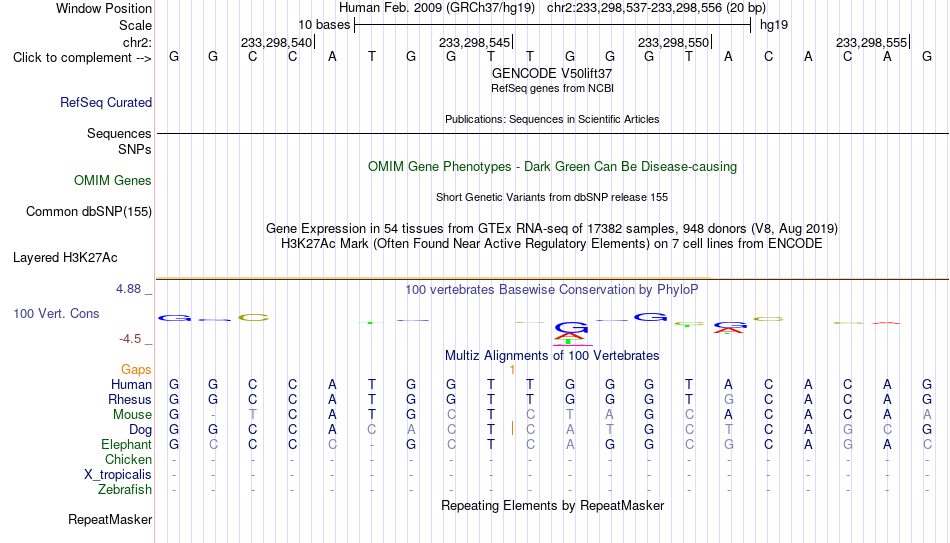Select the Rhesus species label
Screen dimensions: 950x543
click(x=130, y=399)
